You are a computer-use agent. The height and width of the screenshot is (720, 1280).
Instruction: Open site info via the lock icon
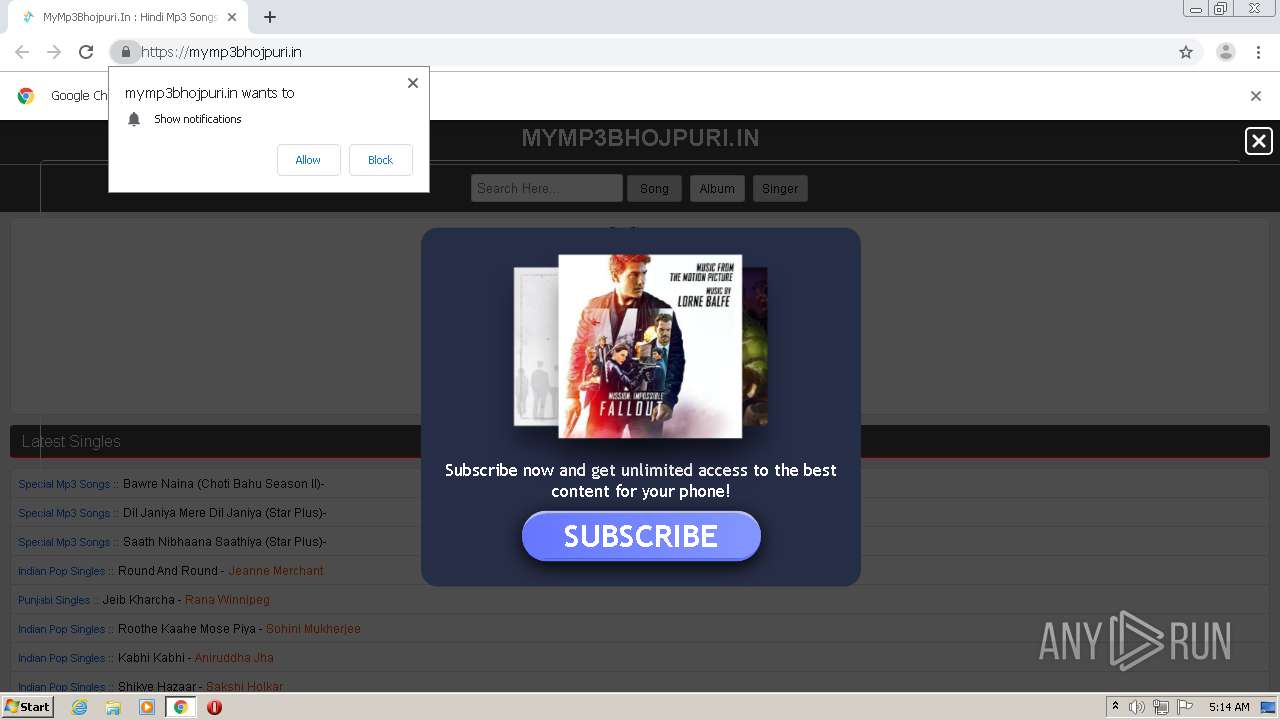tap(125, 52)
